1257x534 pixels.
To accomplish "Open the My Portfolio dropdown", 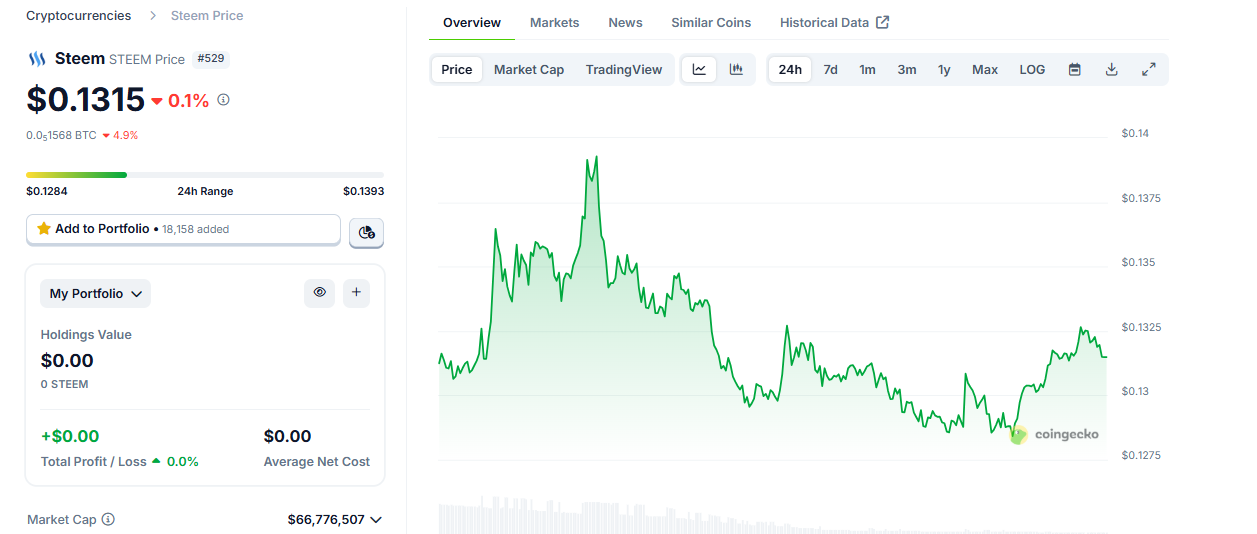I will tap(96, 294).
